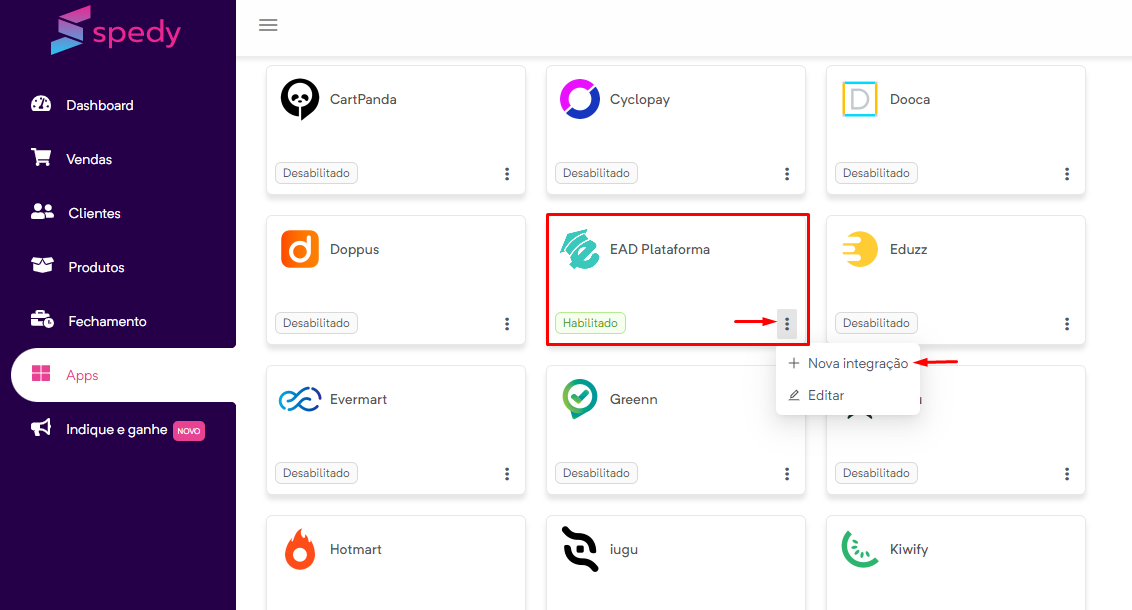Click the Eduzz card title
The height and width of the screenshot is (610, 1132).
[x=908, y=250]
